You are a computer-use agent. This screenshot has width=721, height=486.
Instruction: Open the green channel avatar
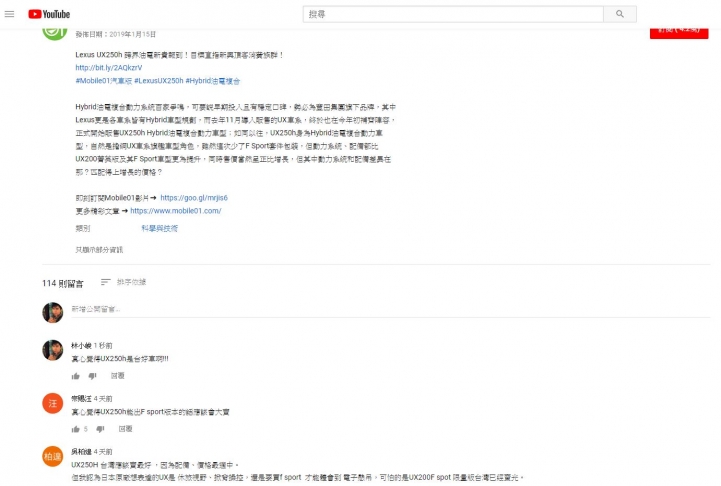pos(55,34)
